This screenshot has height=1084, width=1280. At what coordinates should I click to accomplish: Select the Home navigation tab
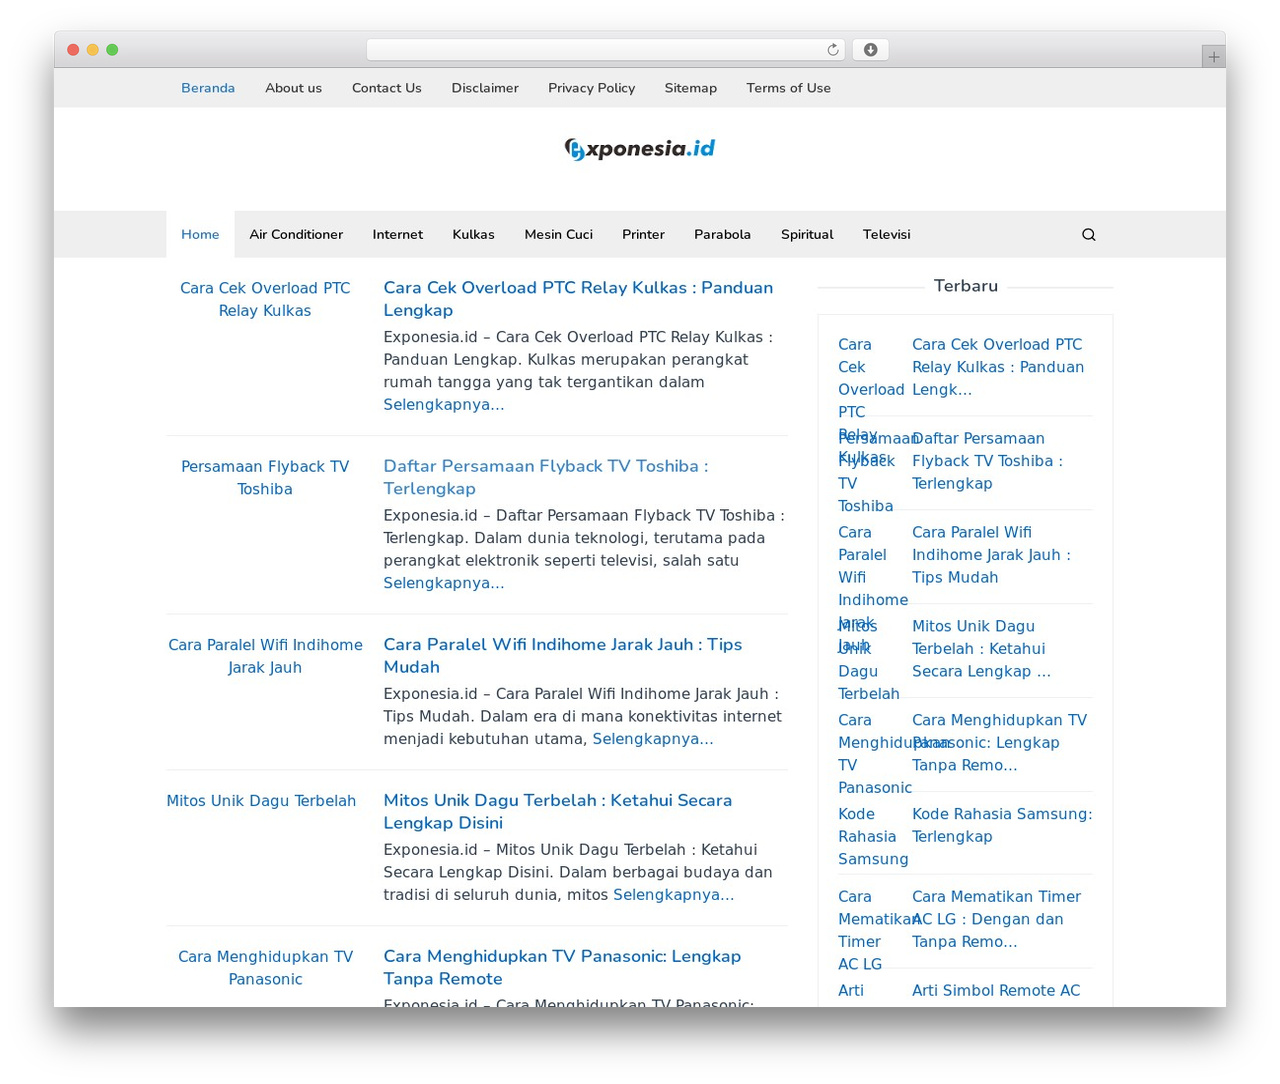[200, 234]
